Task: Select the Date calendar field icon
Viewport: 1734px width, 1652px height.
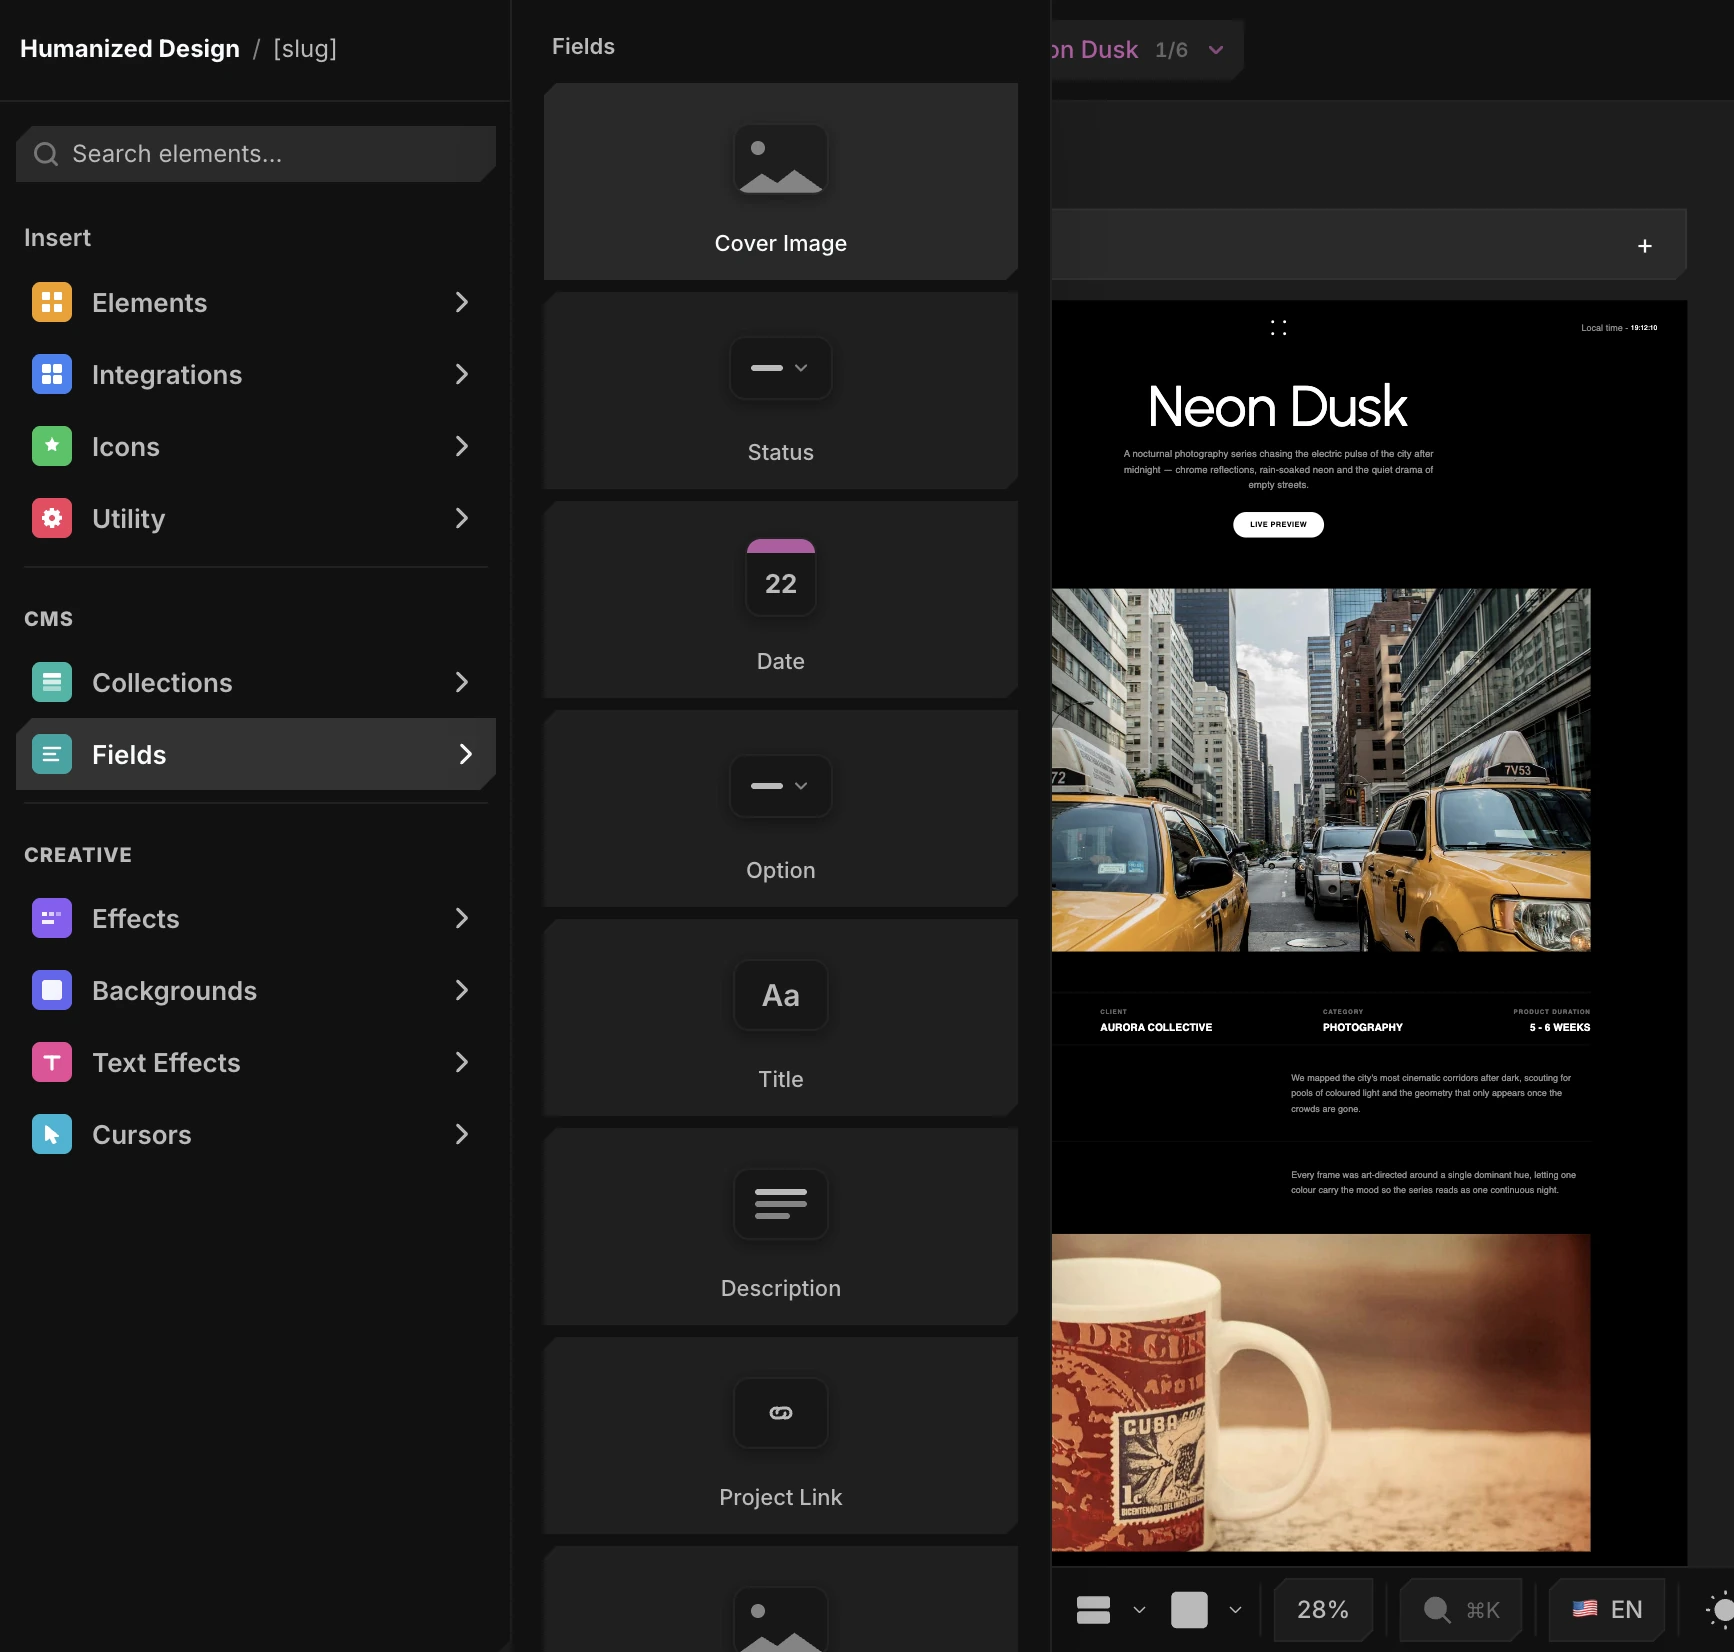Action: point(781,578)
